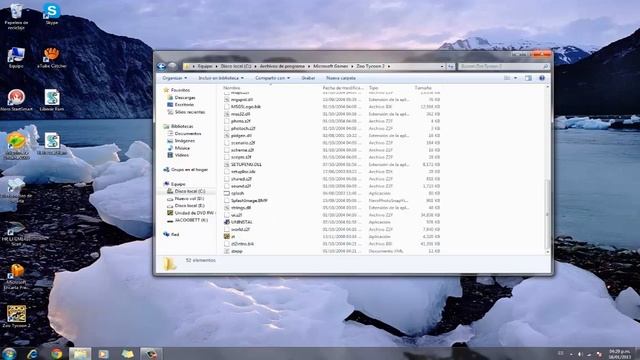Select Documentos library in the sidebar

point(188,134)
